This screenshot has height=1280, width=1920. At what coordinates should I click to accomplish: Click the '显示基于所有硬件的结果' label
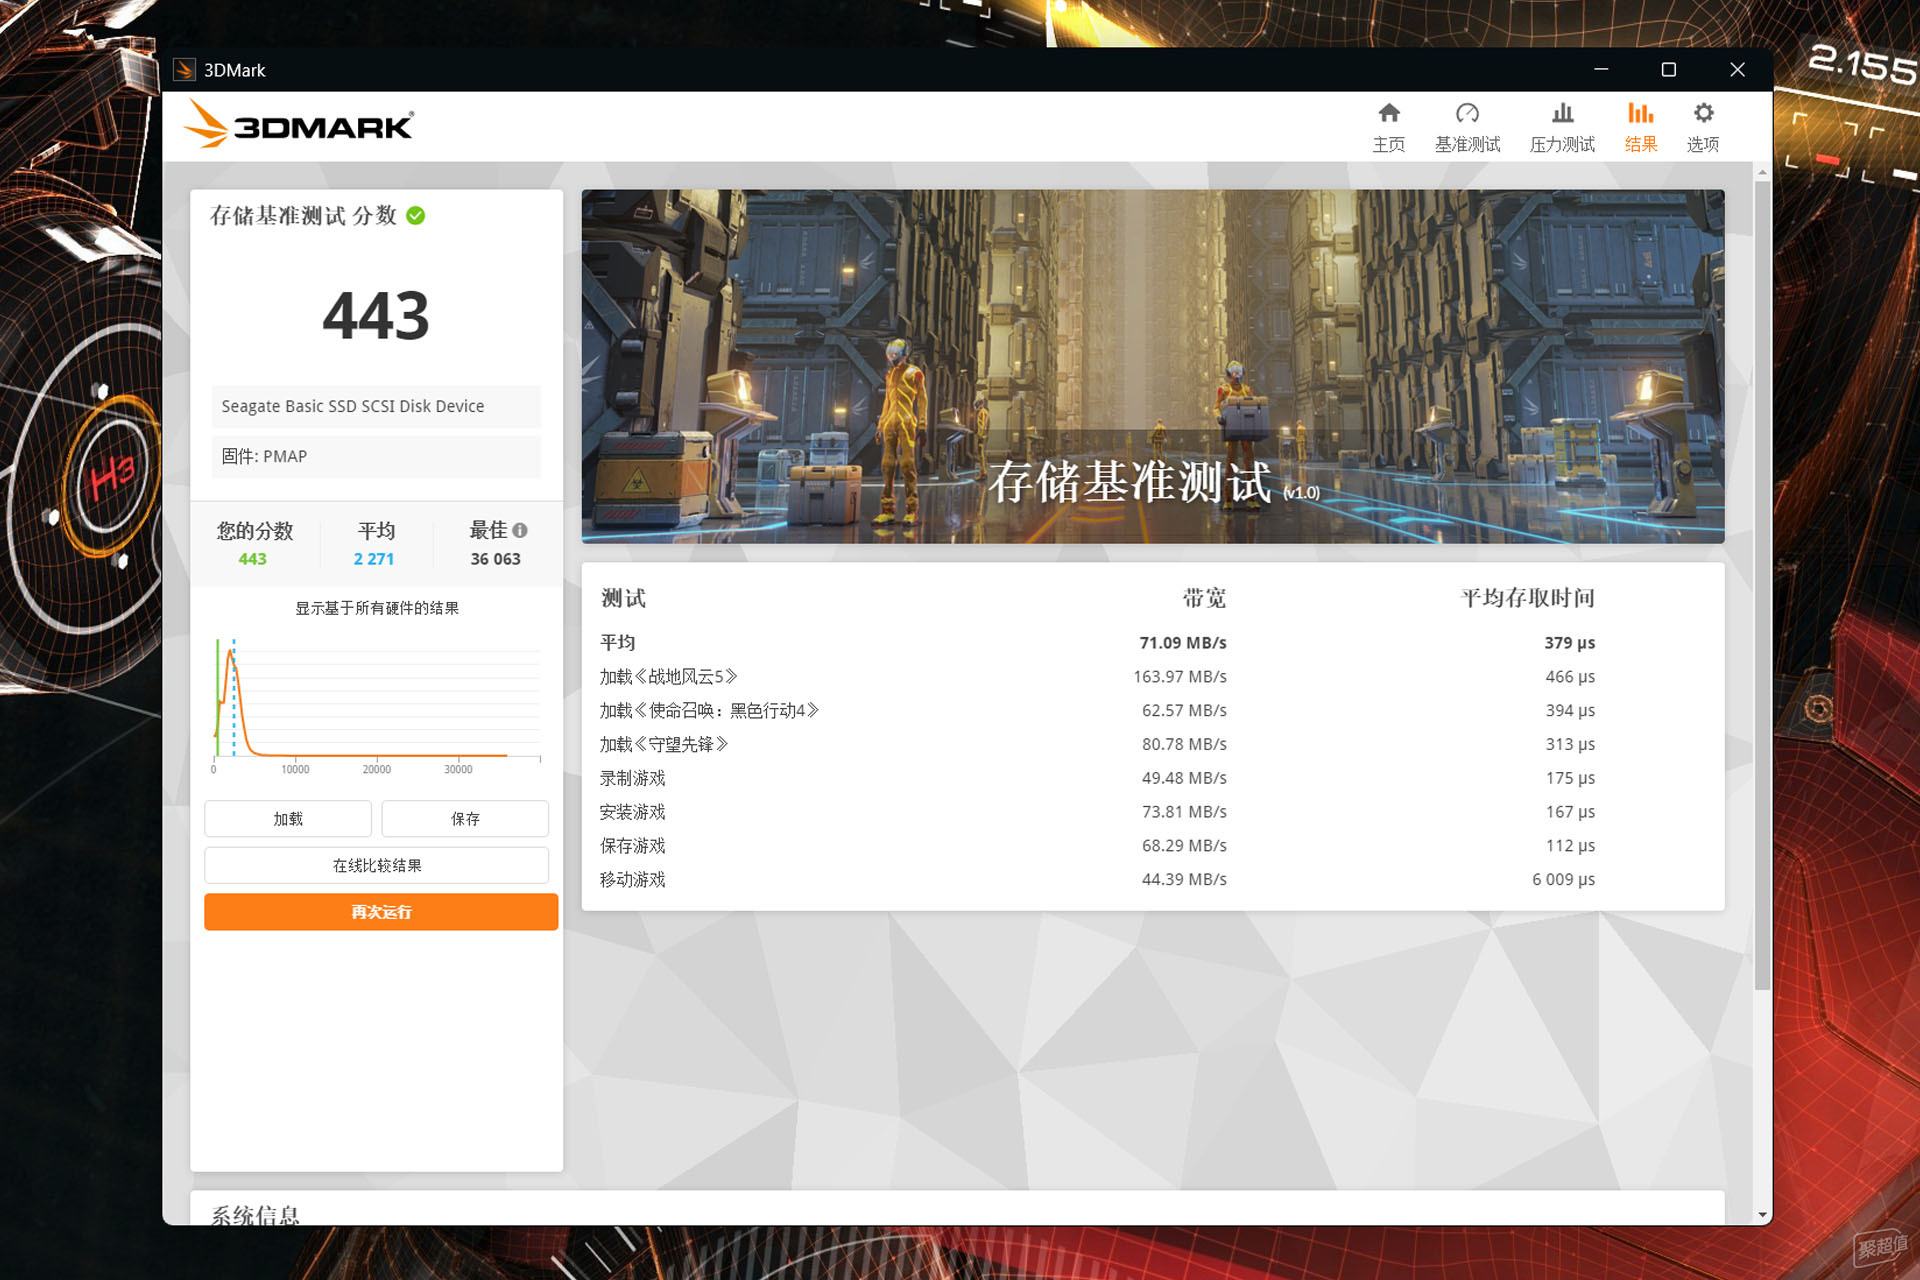click(377, 608)
